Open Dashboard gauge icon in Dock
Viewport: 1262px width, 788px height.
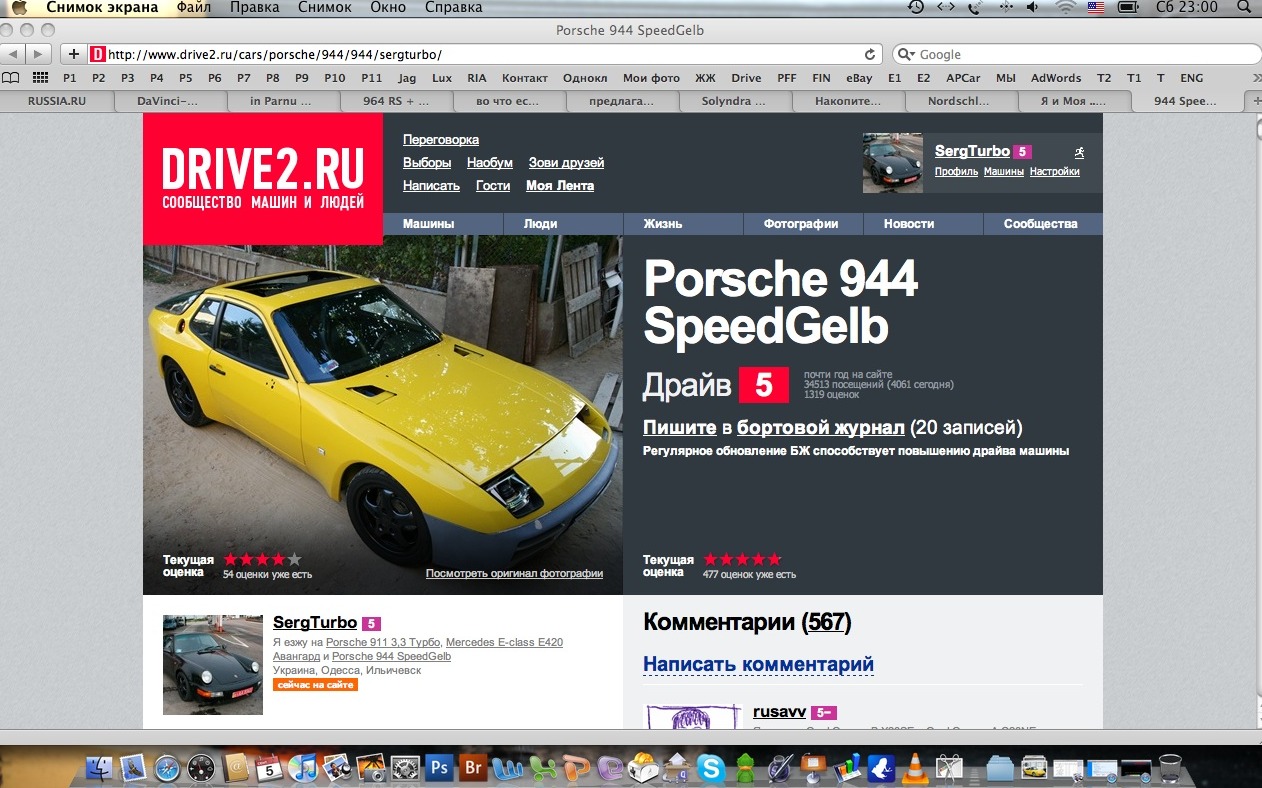200,768
